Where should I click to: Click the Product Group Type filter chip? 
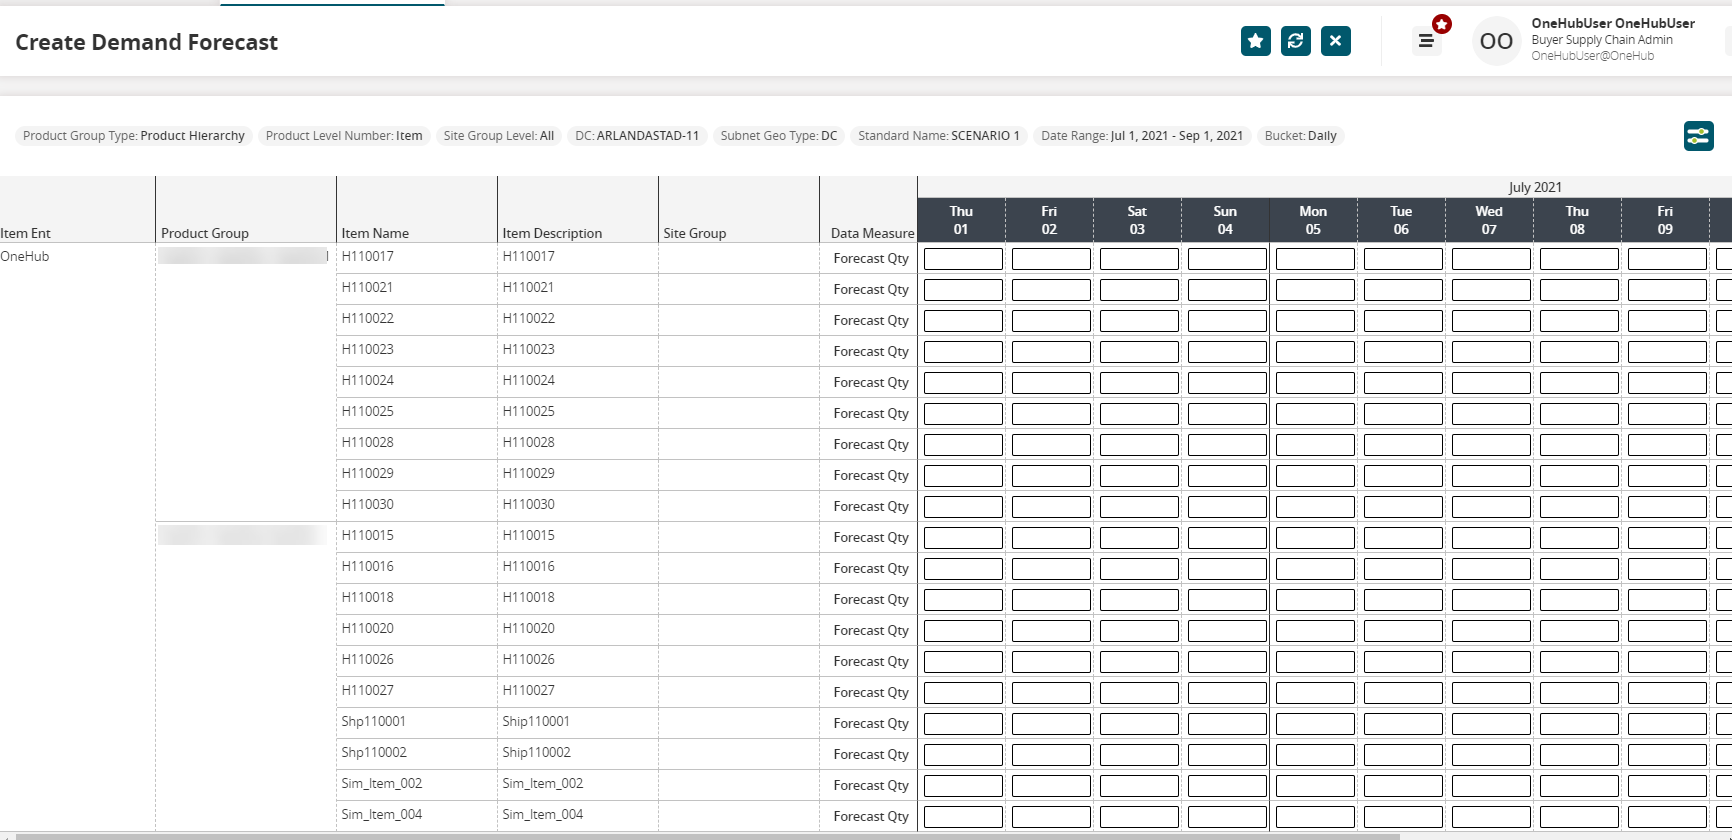pyautogui.click(x=133, y=136)
